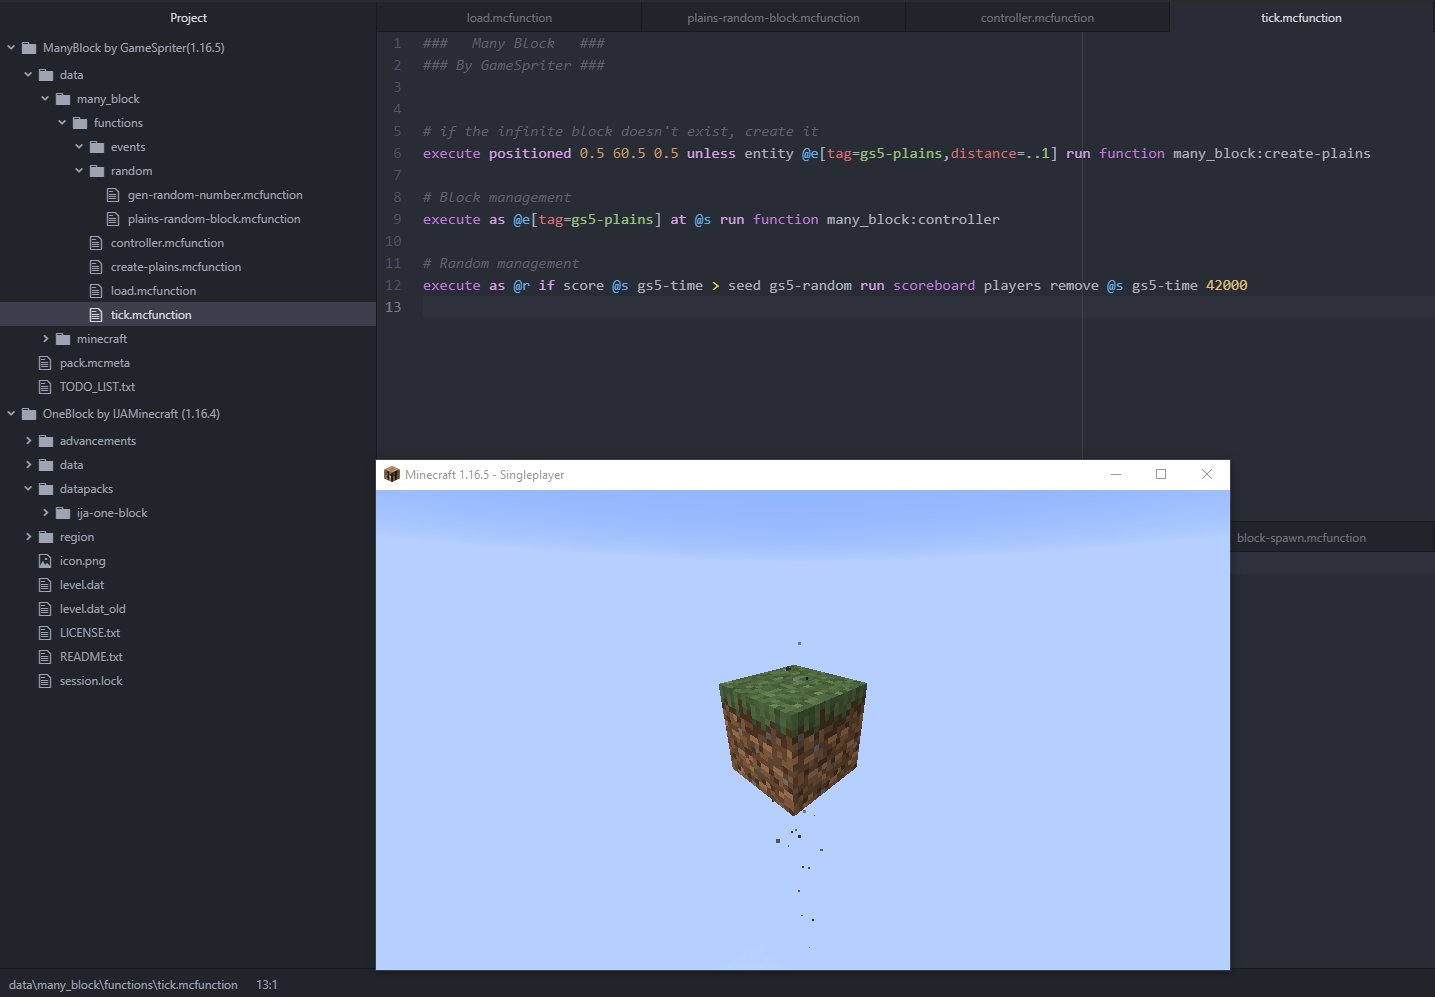The image size is (1435, 997).
Task: Click the Project panel header
Action: (188, 17)
